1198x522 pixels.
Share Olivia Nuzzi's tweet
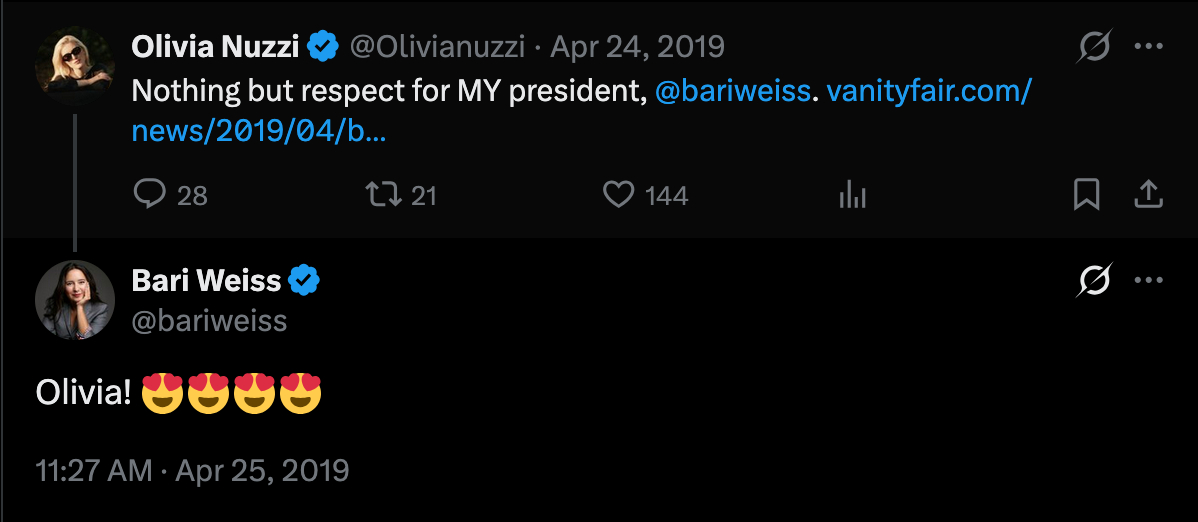click(1149, 193)
